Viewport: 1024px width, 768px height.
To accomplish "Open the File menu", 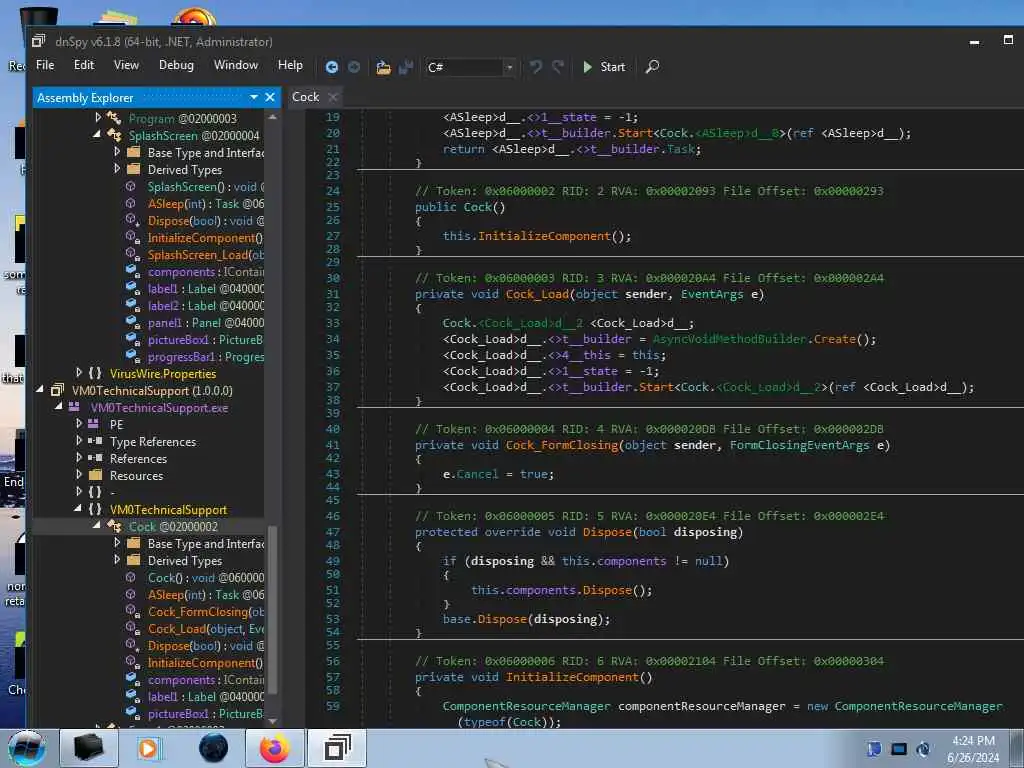I will 45,65.
